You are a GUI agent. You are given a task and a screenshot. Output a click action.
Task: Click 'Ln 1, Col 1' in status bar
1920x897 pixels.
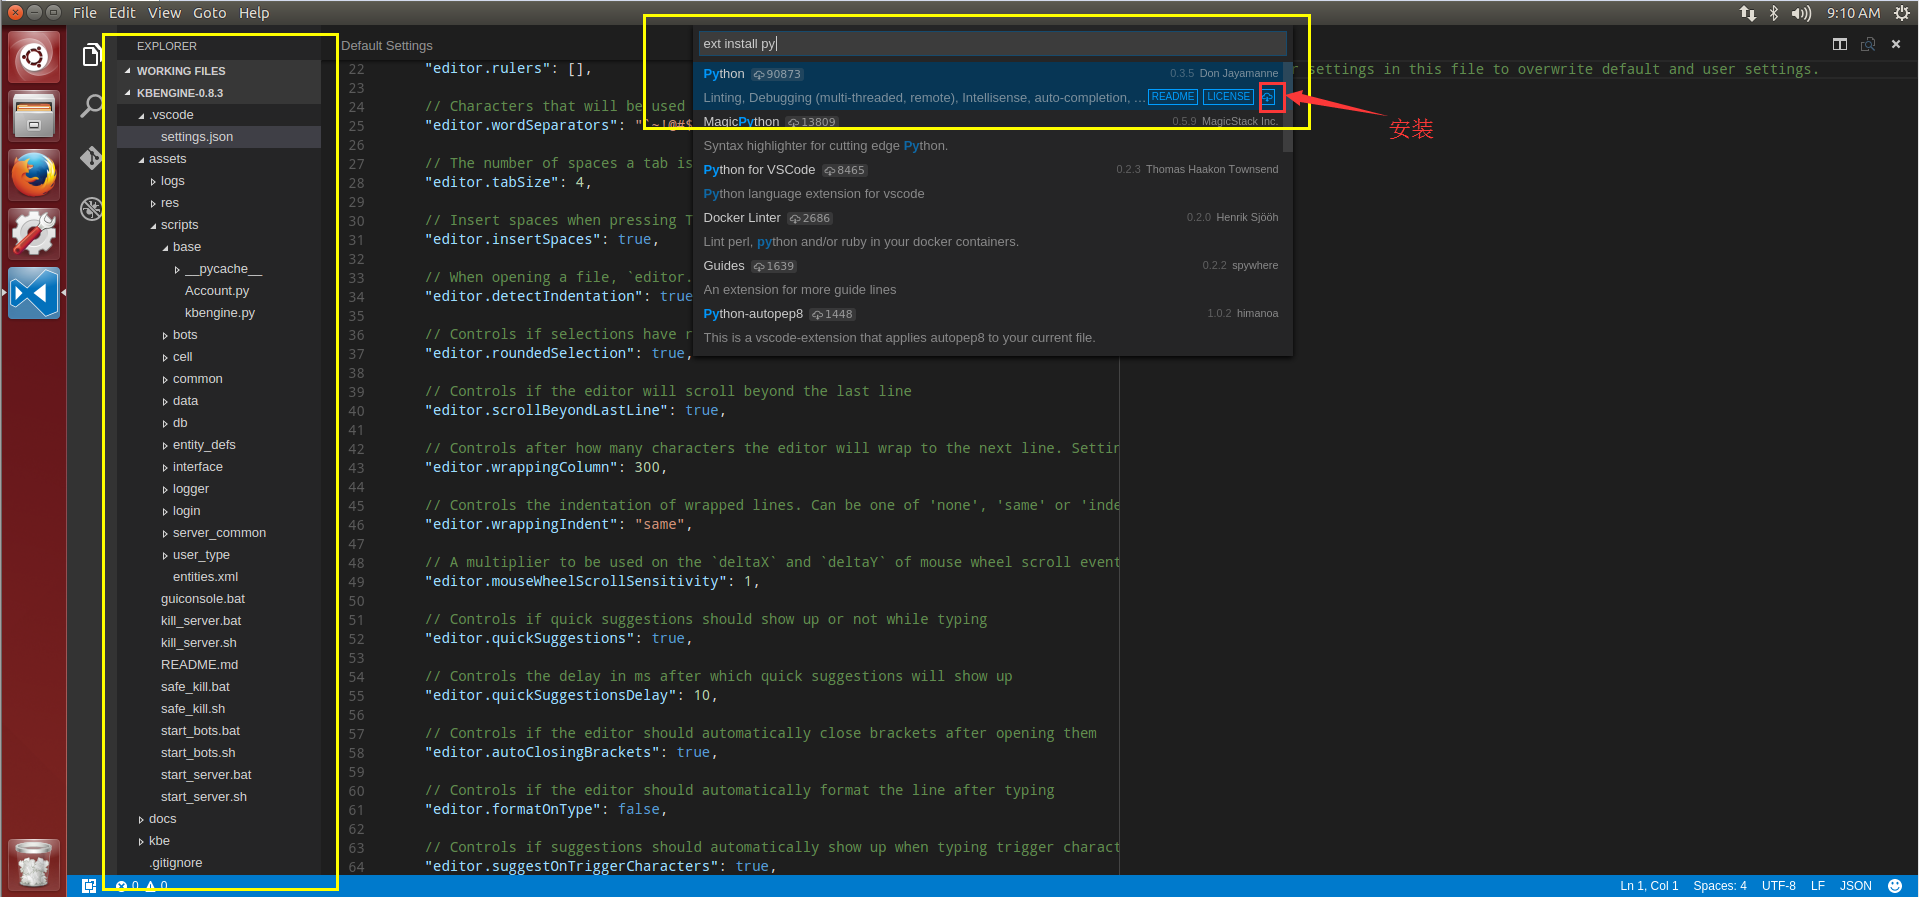point(1649,886)
